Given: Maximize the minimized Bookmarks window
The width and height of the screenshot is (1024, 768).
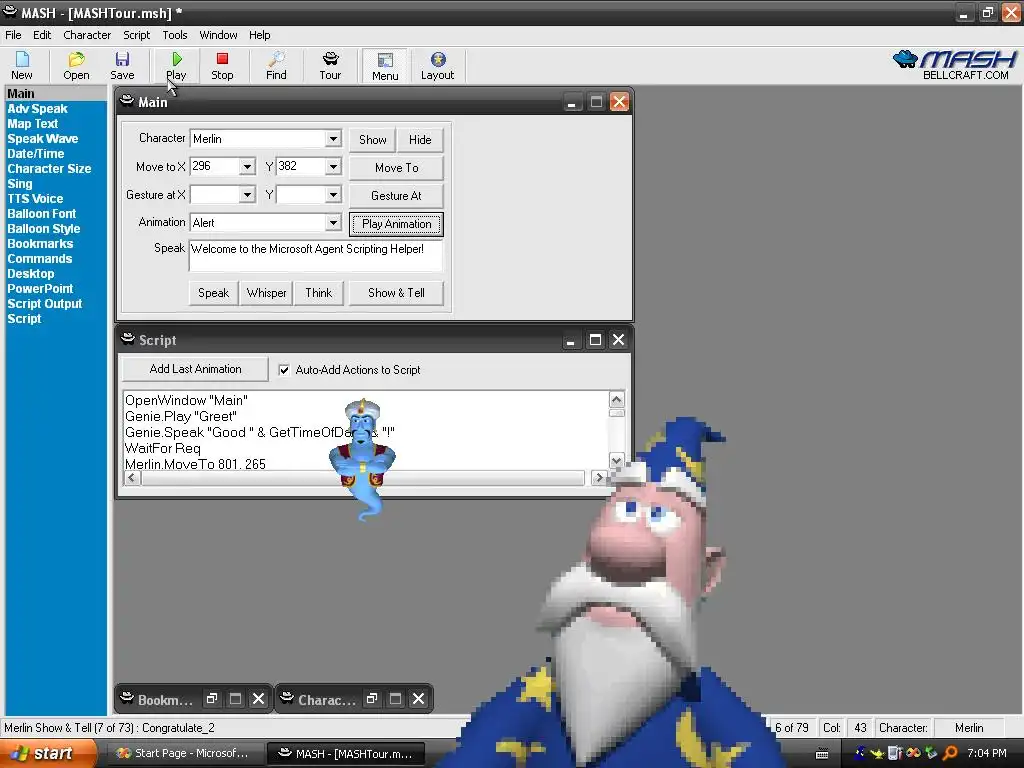Looking at the screenshot, I should click(235, 699).
